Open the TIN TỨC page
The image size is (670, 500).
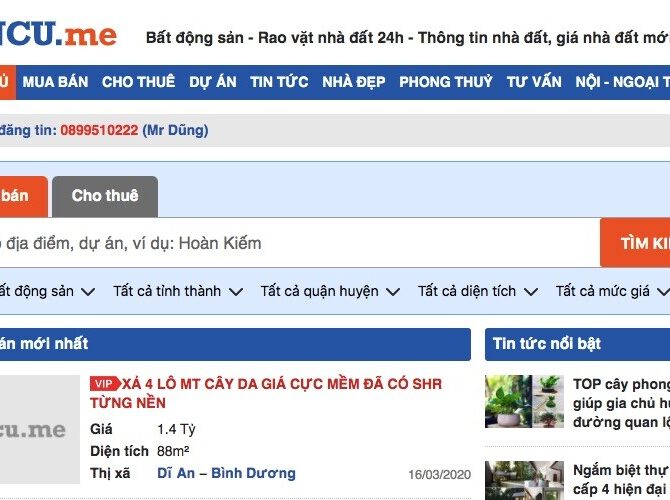[x=279, y=82]
